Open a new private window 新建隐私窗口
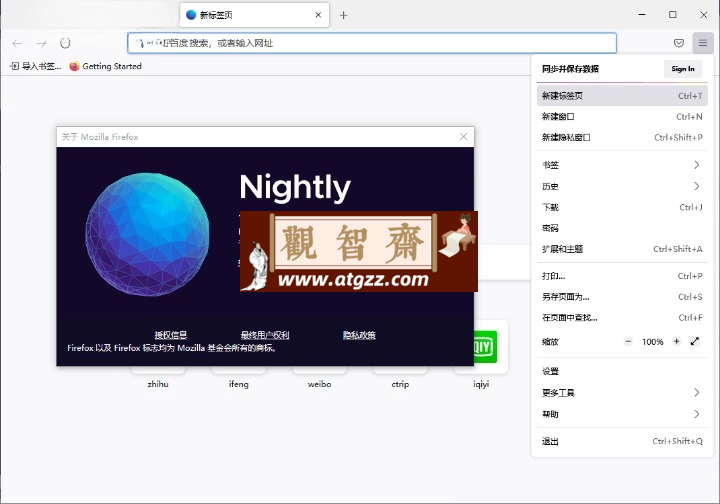 622,137
